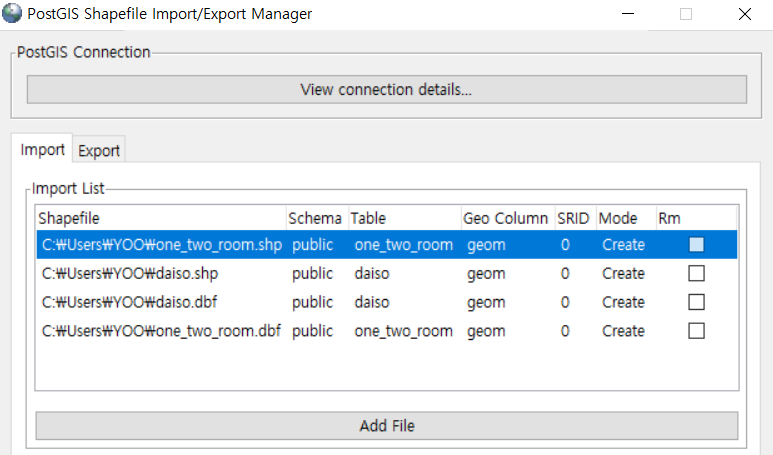Click the PostGIS globe application icon
The width and height of the screenshot is (773, 455).
[12, 13]
